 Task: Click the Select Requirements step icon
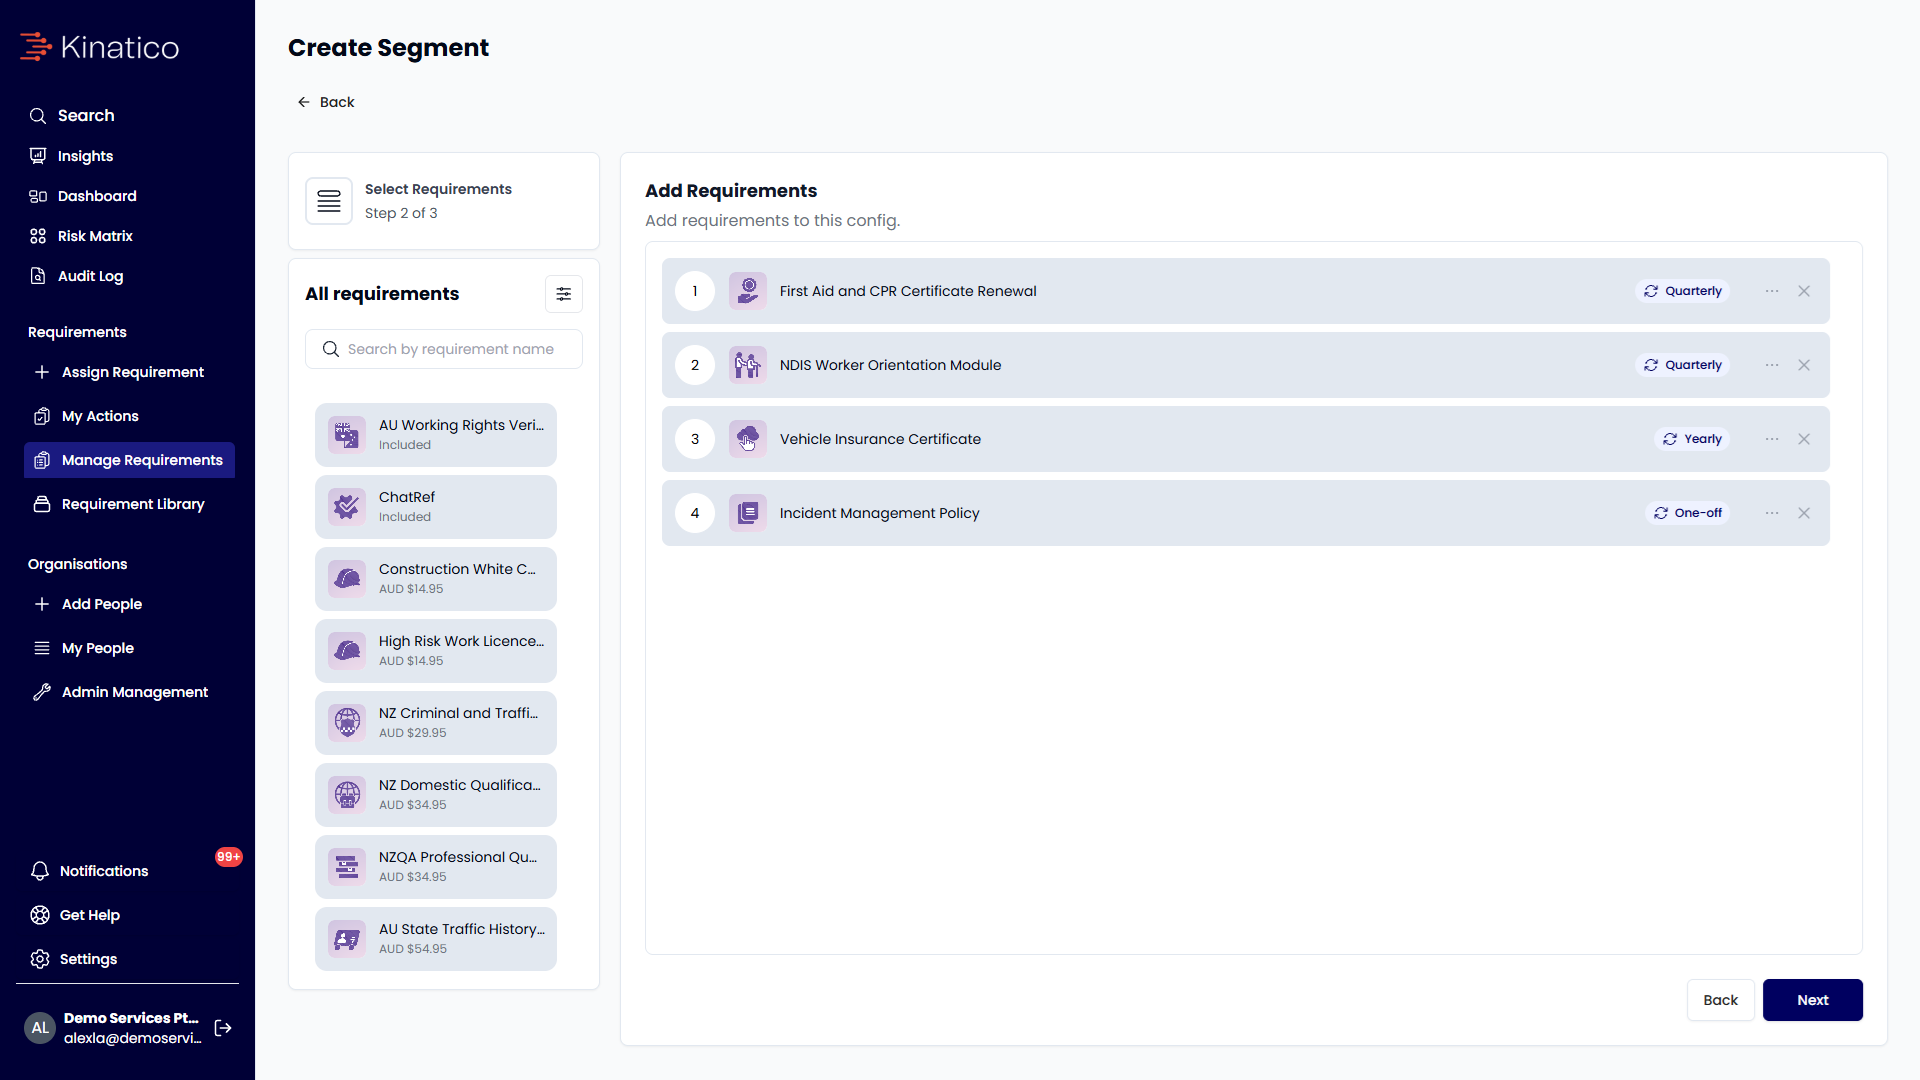pyautogui.click(x=329, y=201)
